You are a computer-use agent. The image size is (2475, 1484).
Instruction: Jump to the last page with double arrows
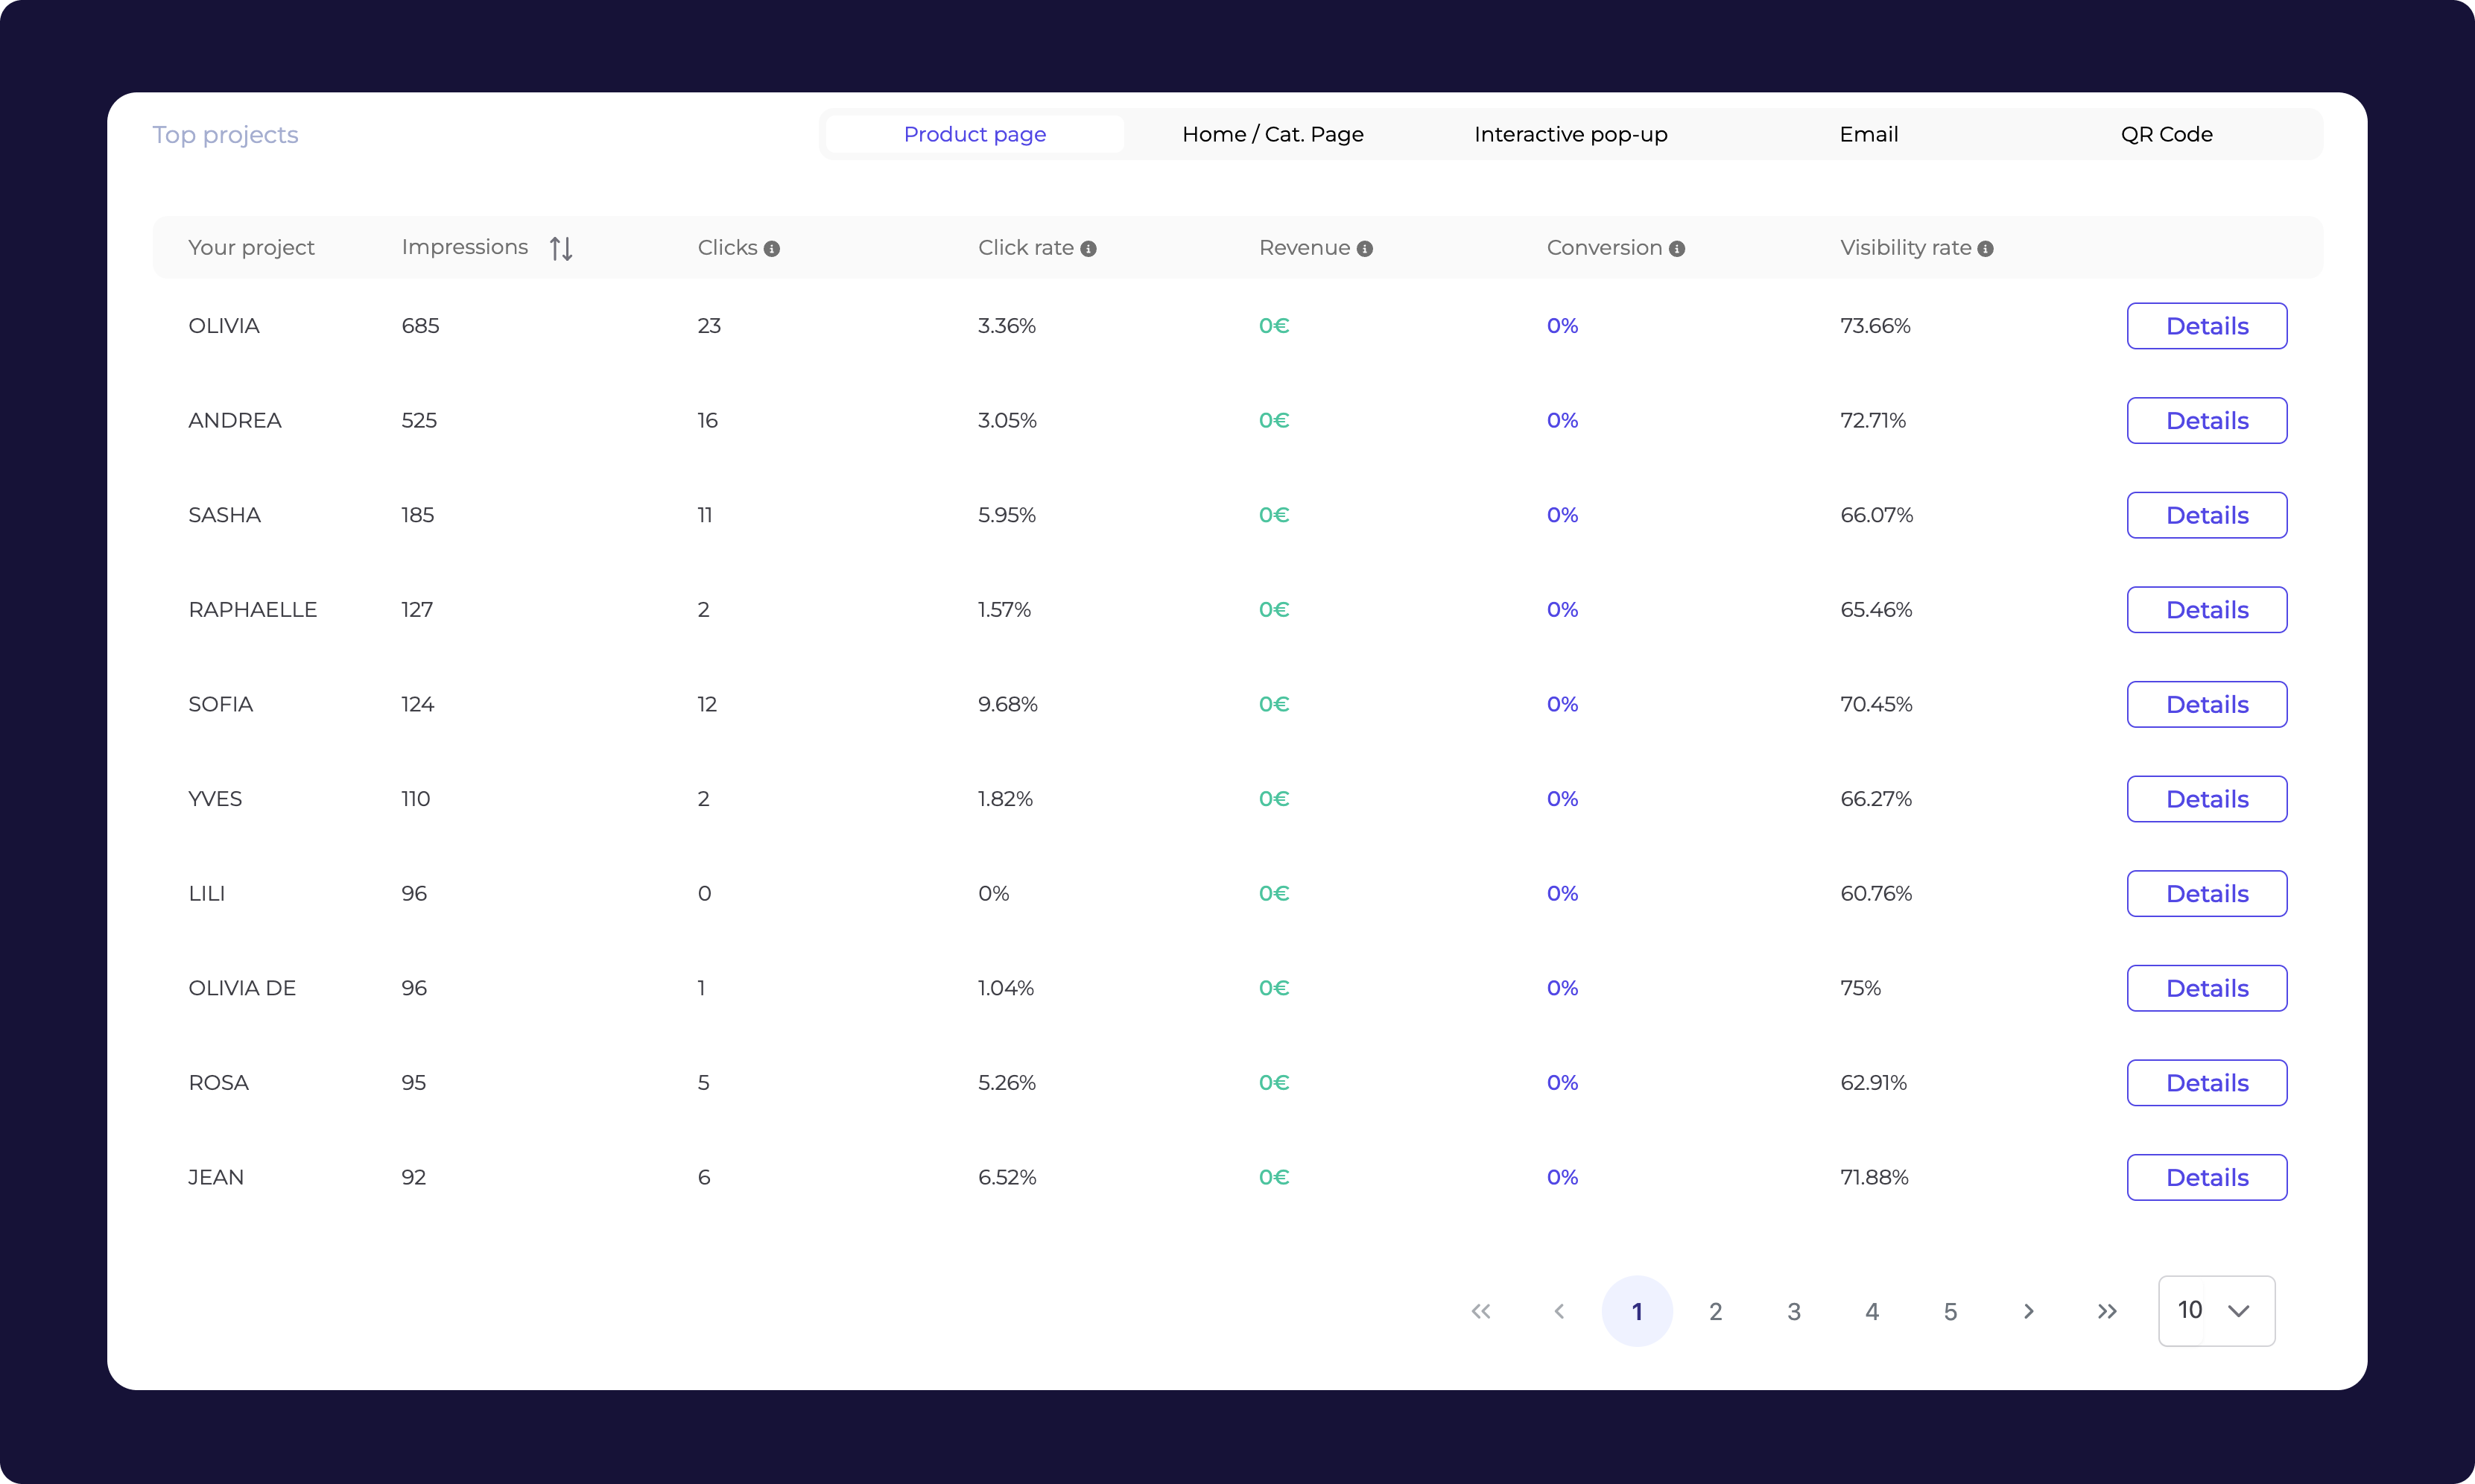tap(2107, 1311)
